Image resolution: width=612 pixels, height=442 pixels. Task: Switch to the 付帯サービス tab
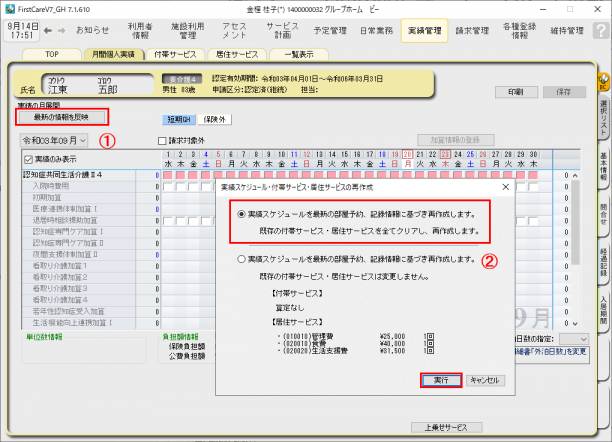[175, 54]
